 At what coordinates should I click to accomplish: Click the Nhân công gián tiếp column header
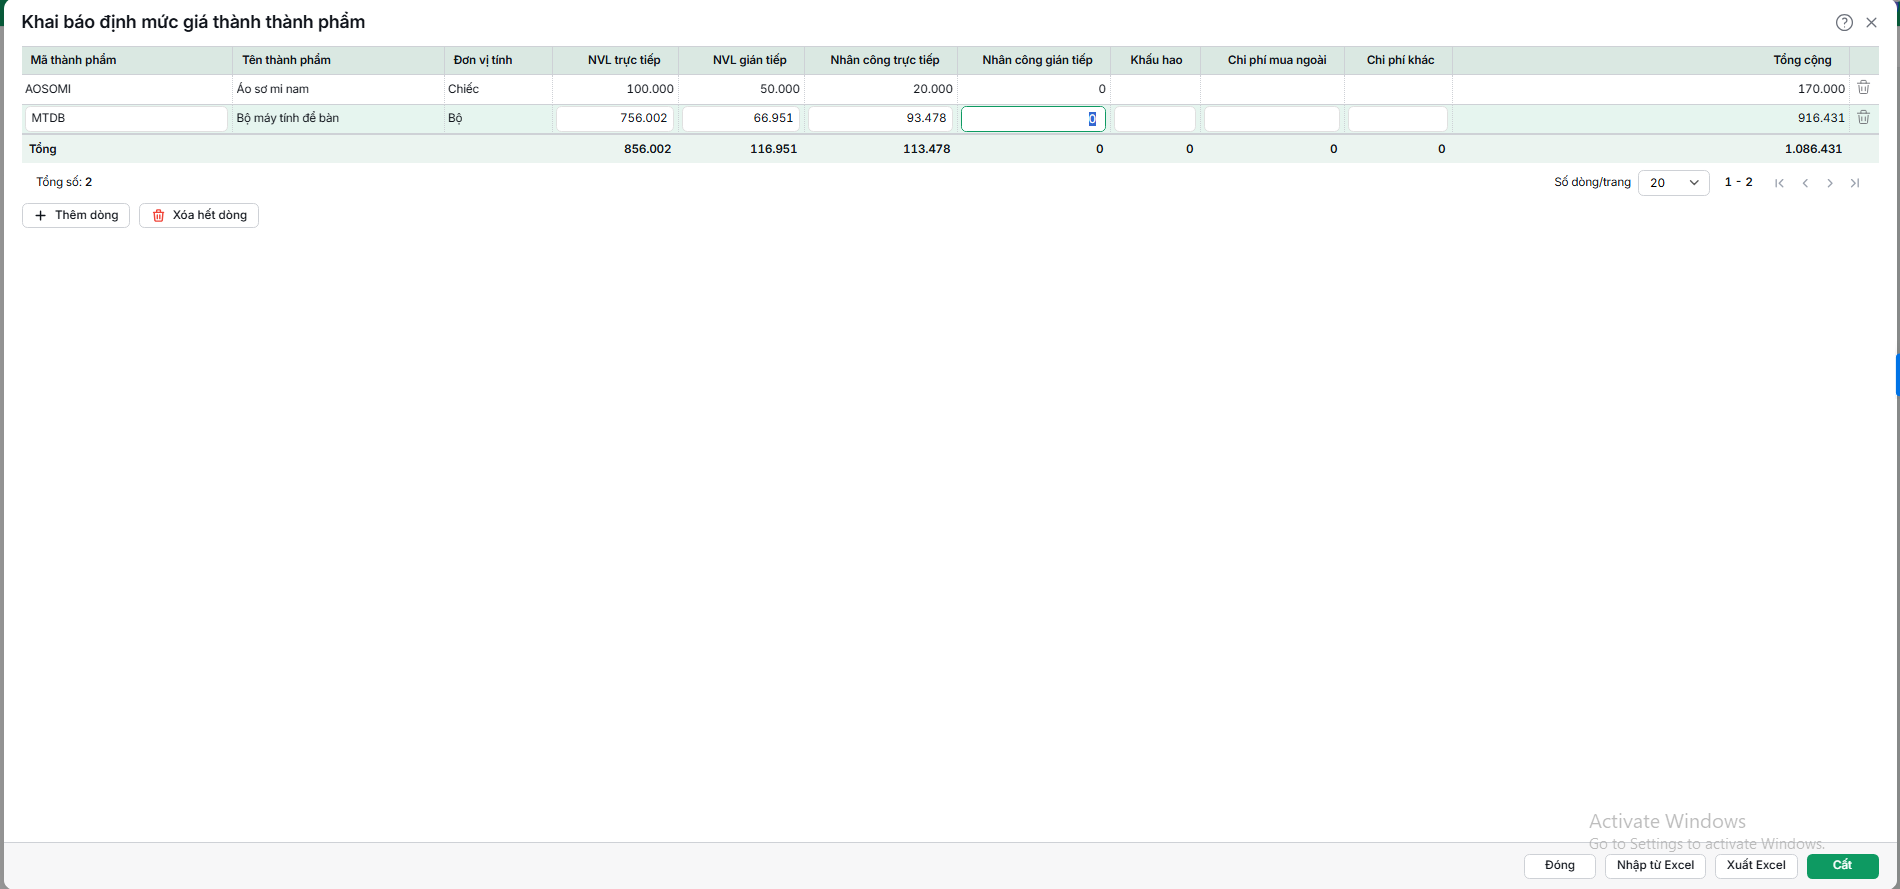pyautogui.click(x=1033, y=60)
